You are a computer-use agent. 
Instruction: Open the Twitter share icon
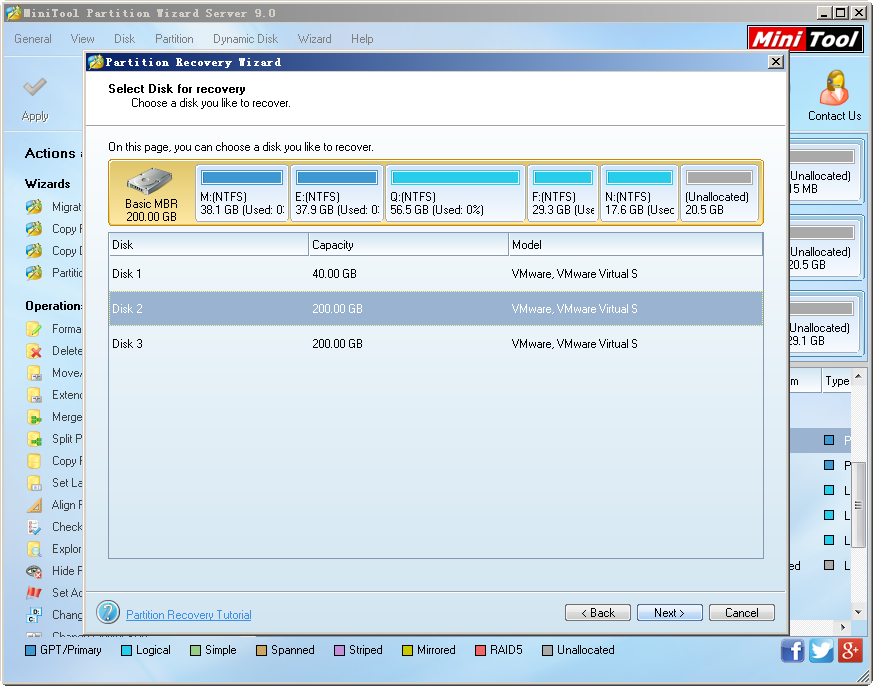coord(821,650)
